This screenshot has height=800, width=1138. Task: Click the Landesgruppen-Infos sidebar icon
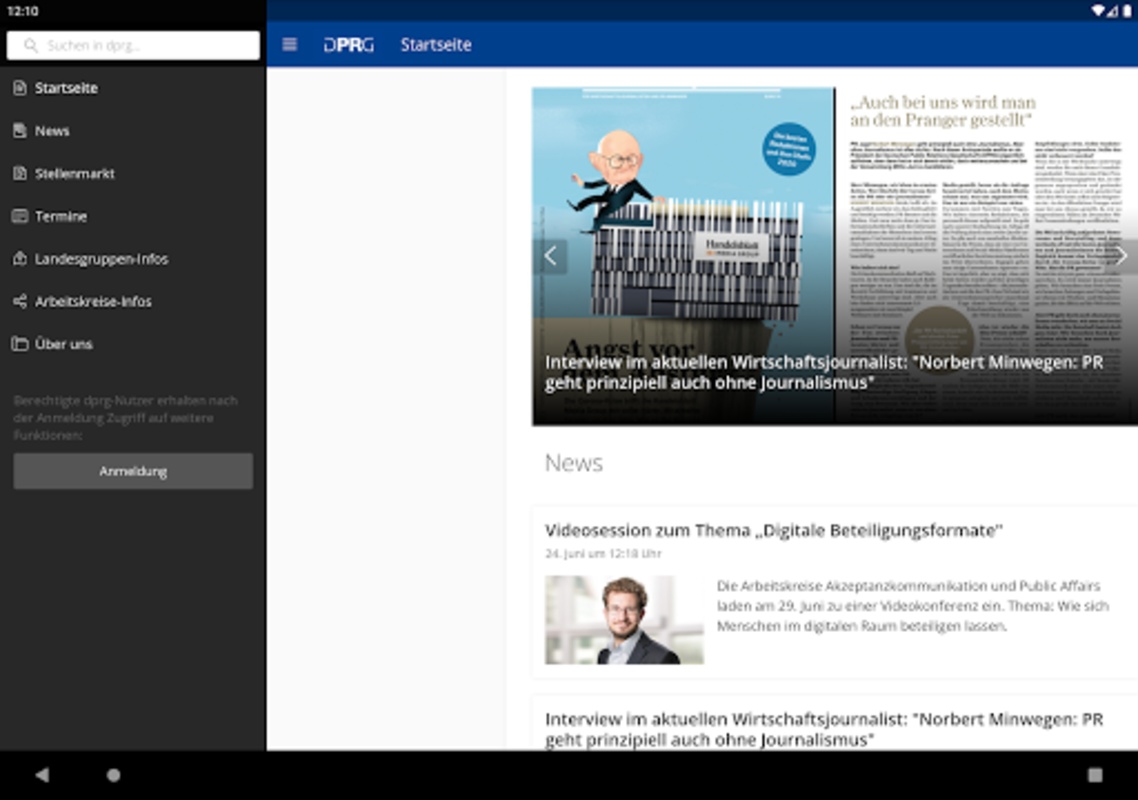pyautogui.click(x=20, y=258)
